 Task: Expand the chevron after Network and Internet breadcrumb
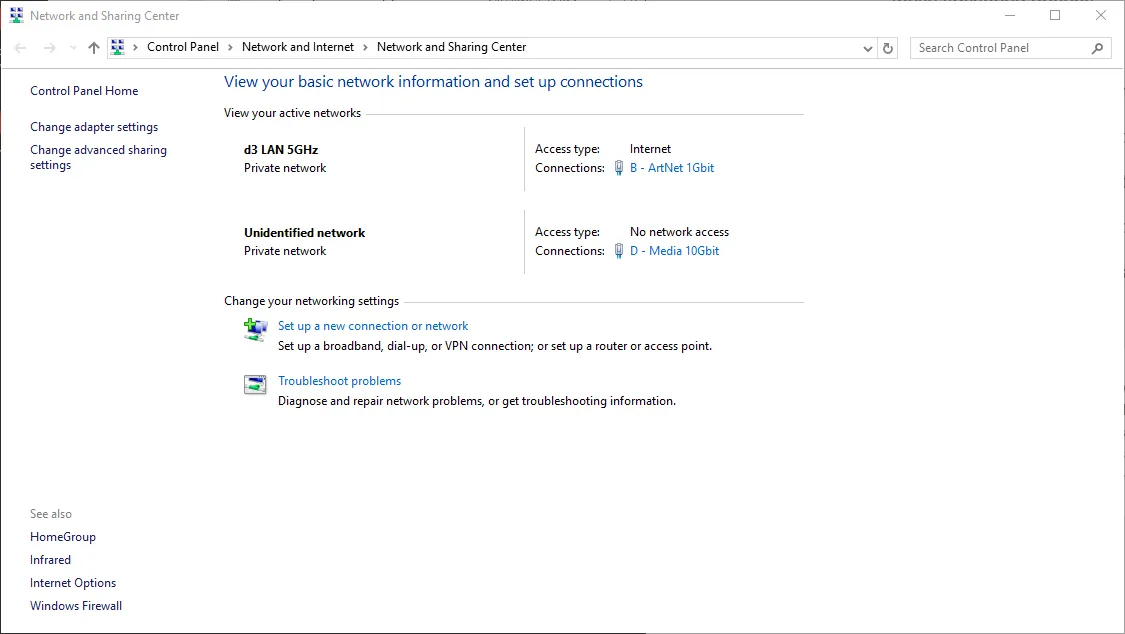365,47
